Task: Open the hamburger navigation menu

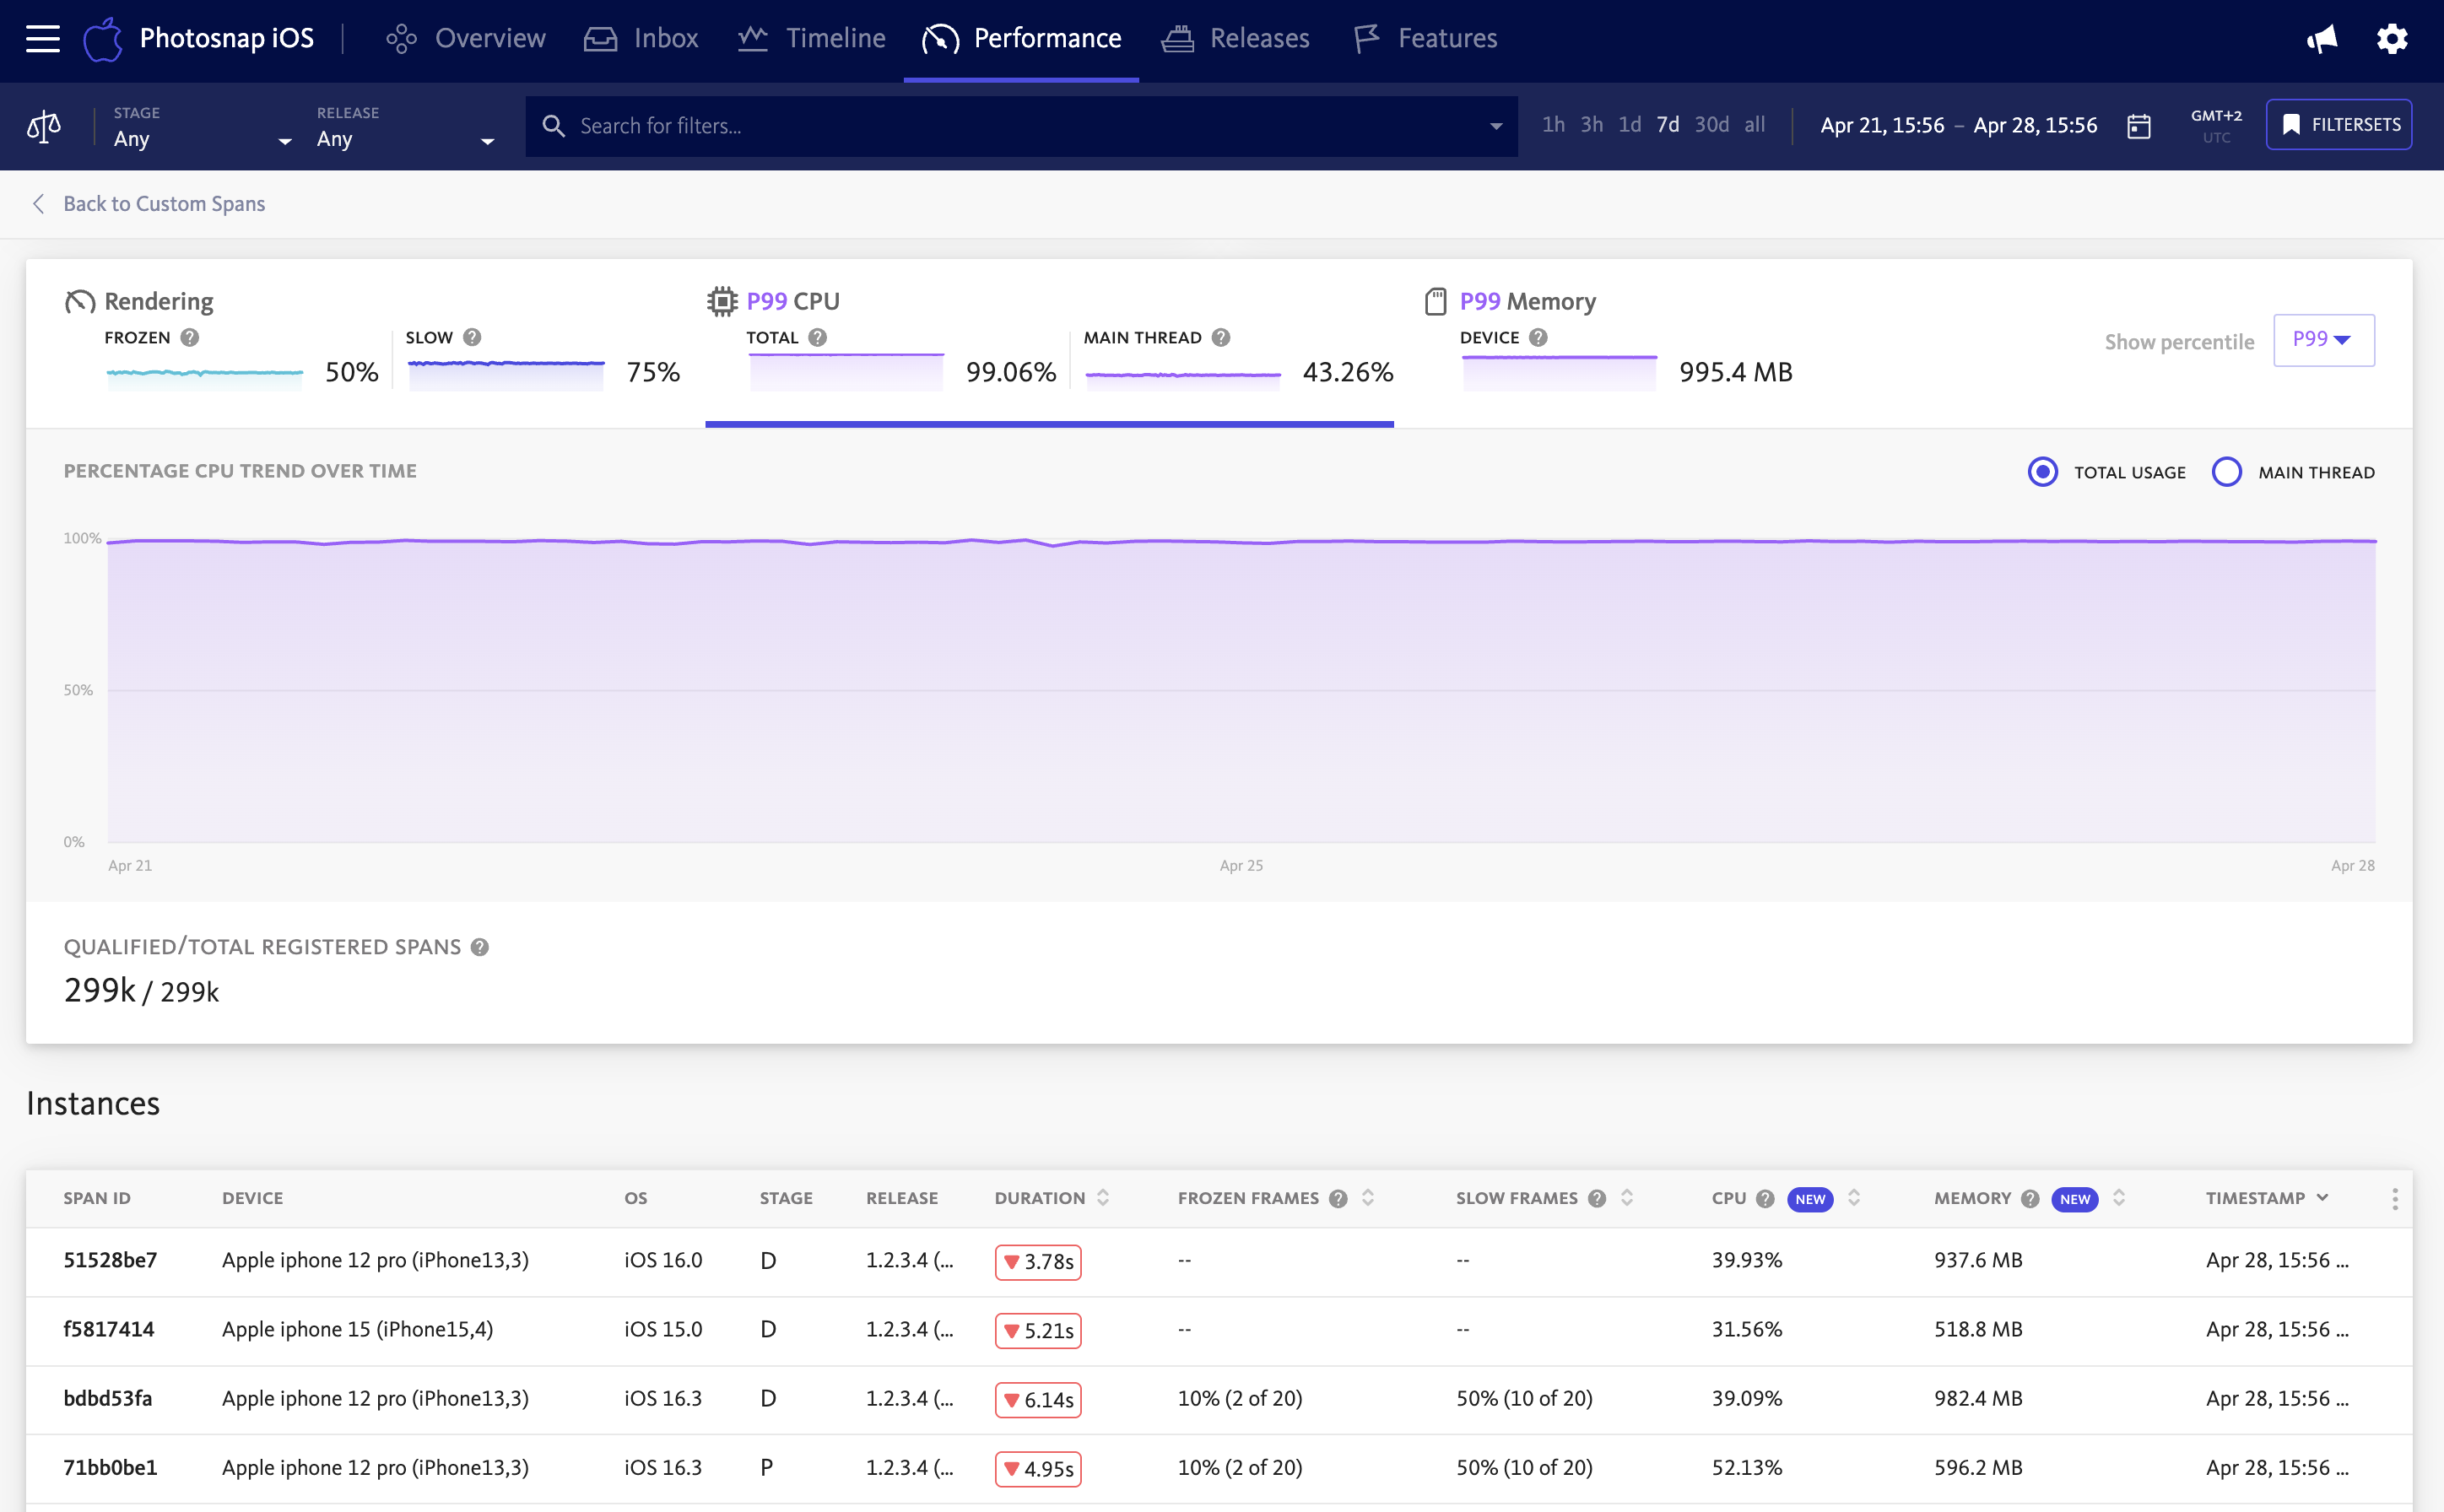Action: point(42,39)
